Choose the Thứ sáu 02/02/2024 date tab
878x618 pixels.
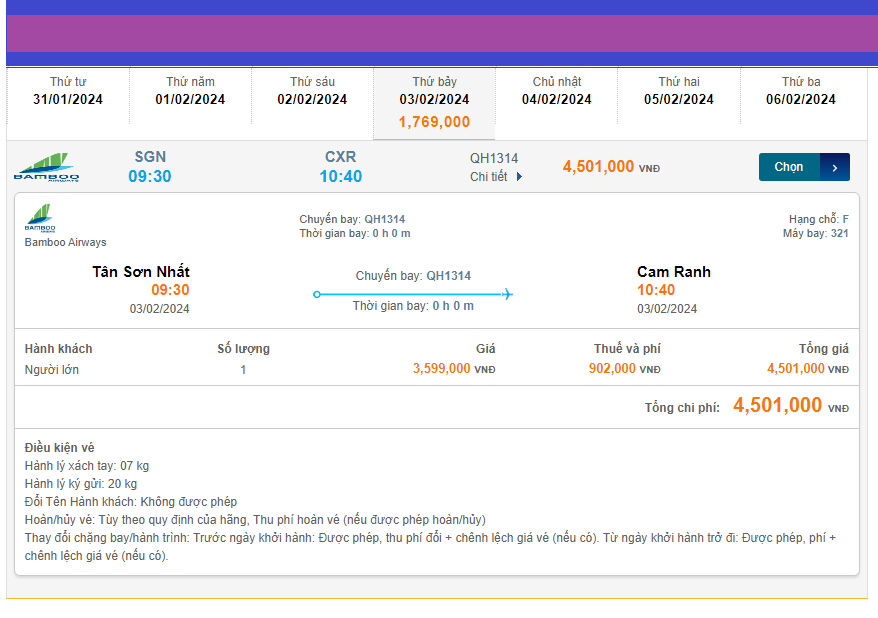click(312, 91)
